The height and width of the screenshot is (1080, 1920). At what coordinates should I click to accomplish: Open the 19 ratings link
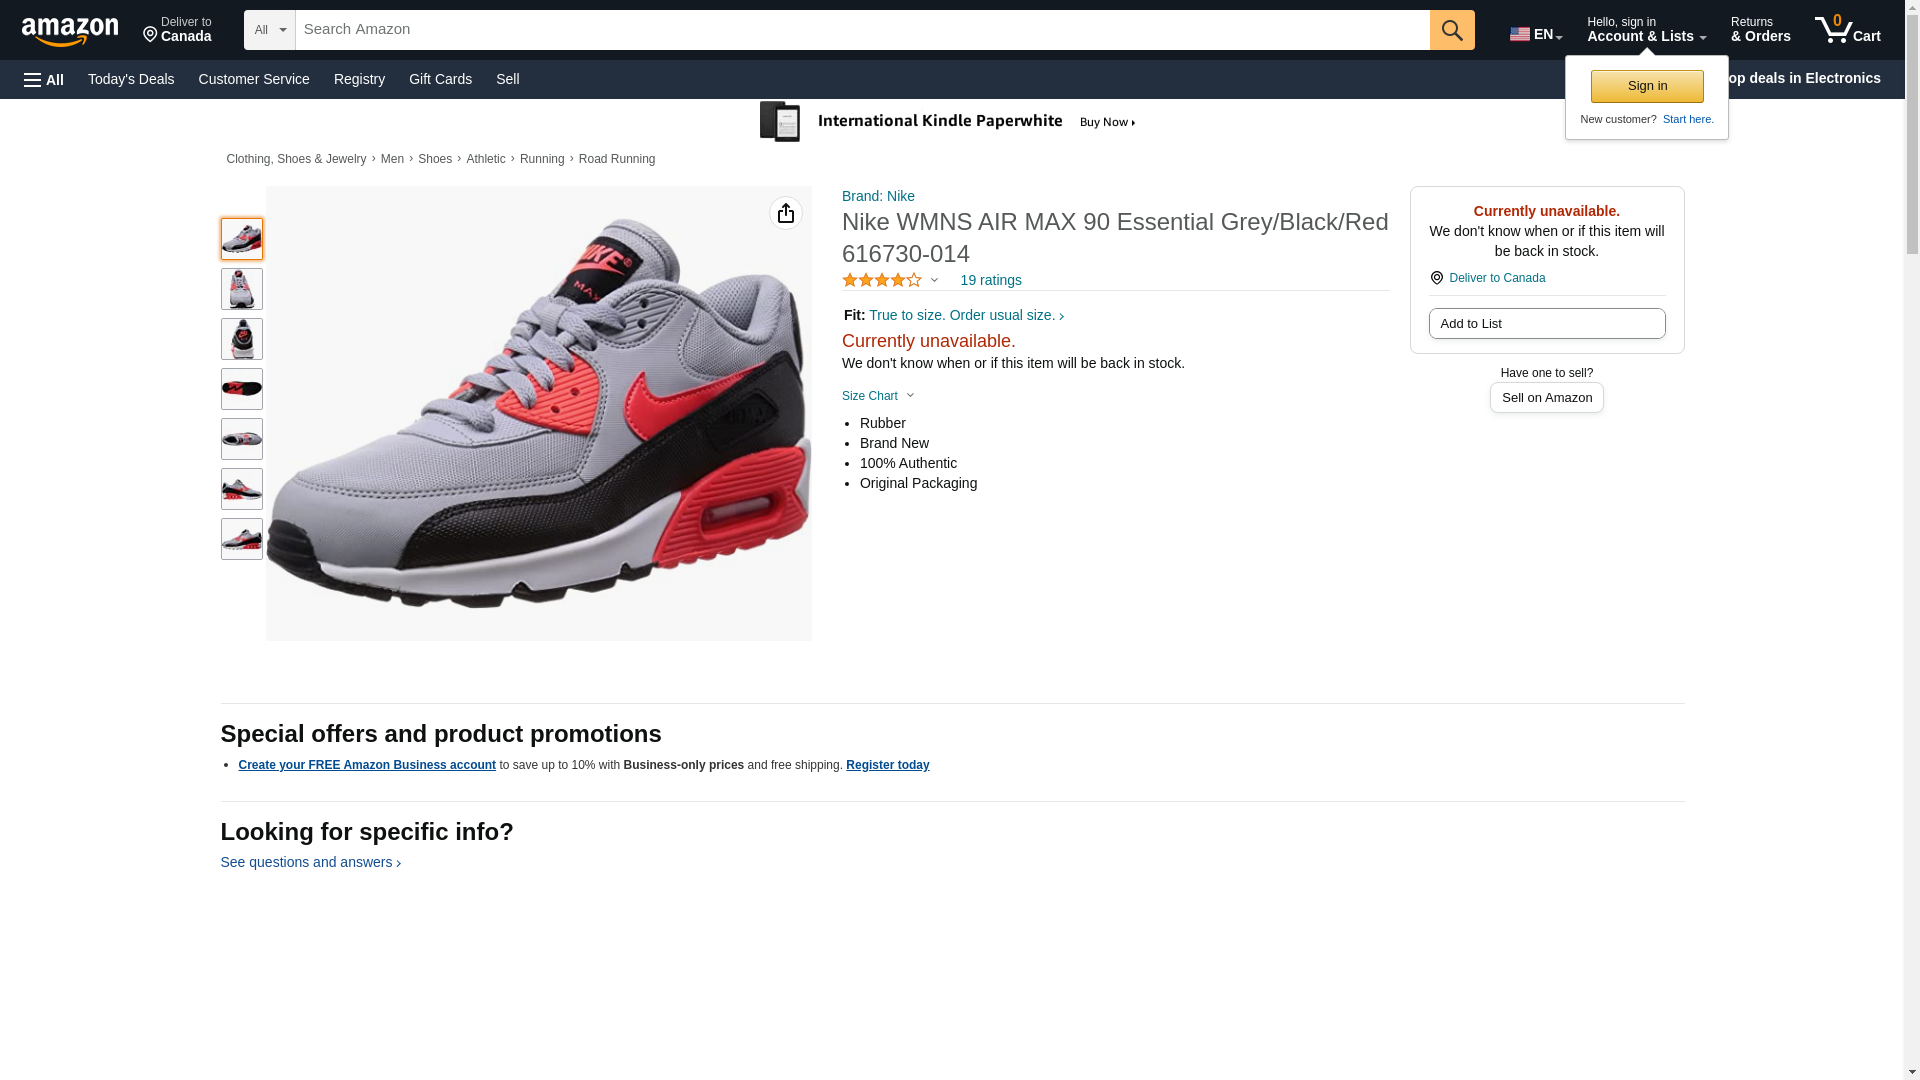[x=990, y=281]
